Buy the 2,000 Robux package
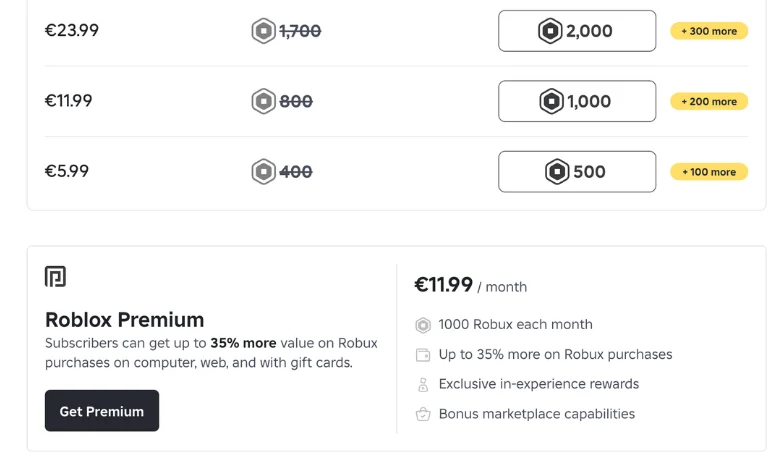The height and width of the screenshot is (460, 780). pyautogui.click(x=577, y=31)
